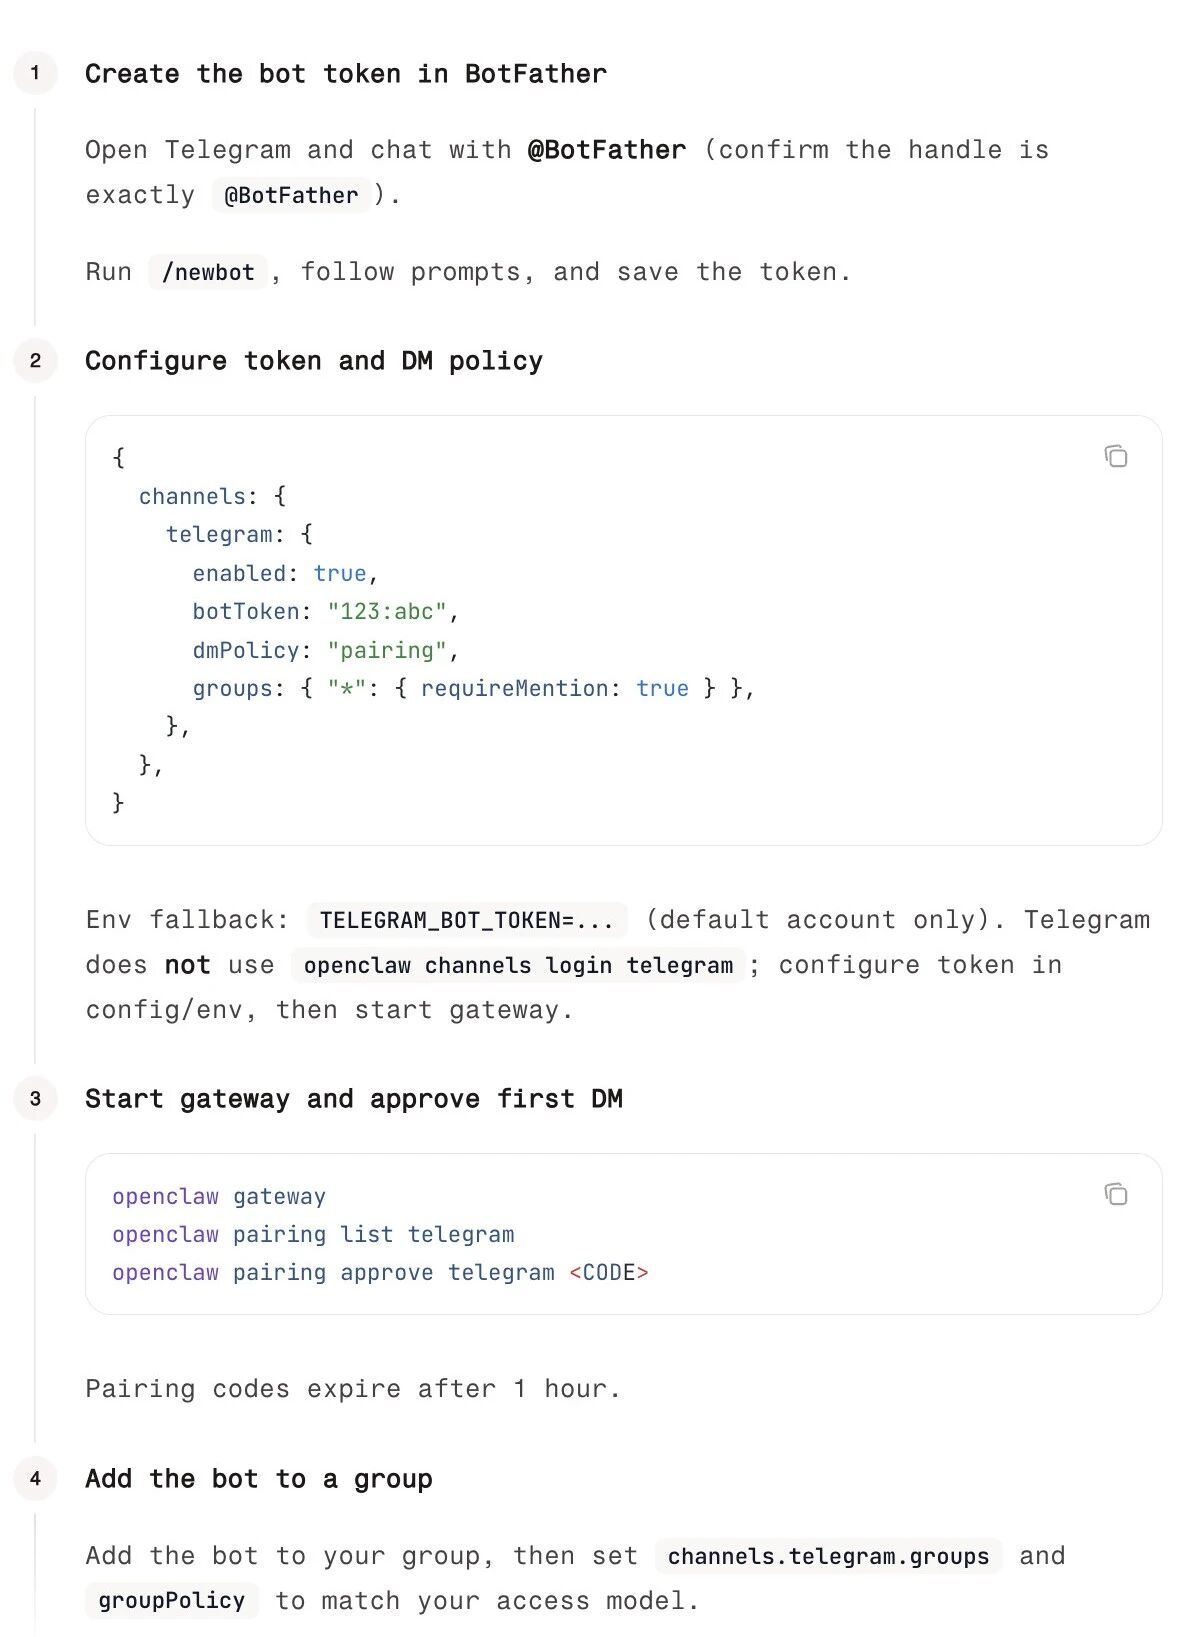Click the bold @BotFather mention
The height and width of the screenshot is (1637, 1200).
(606, 150)
